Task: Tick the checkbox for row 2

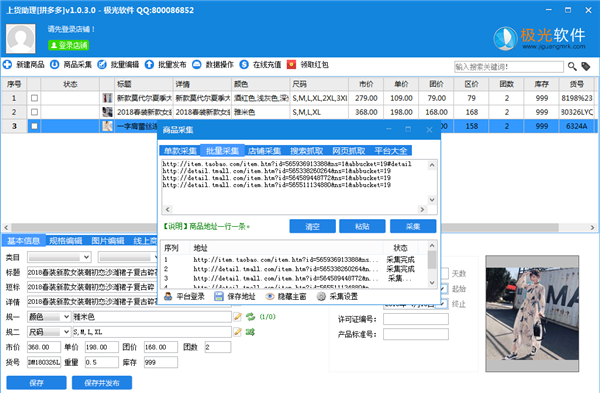Action: (x=34, y=112)
